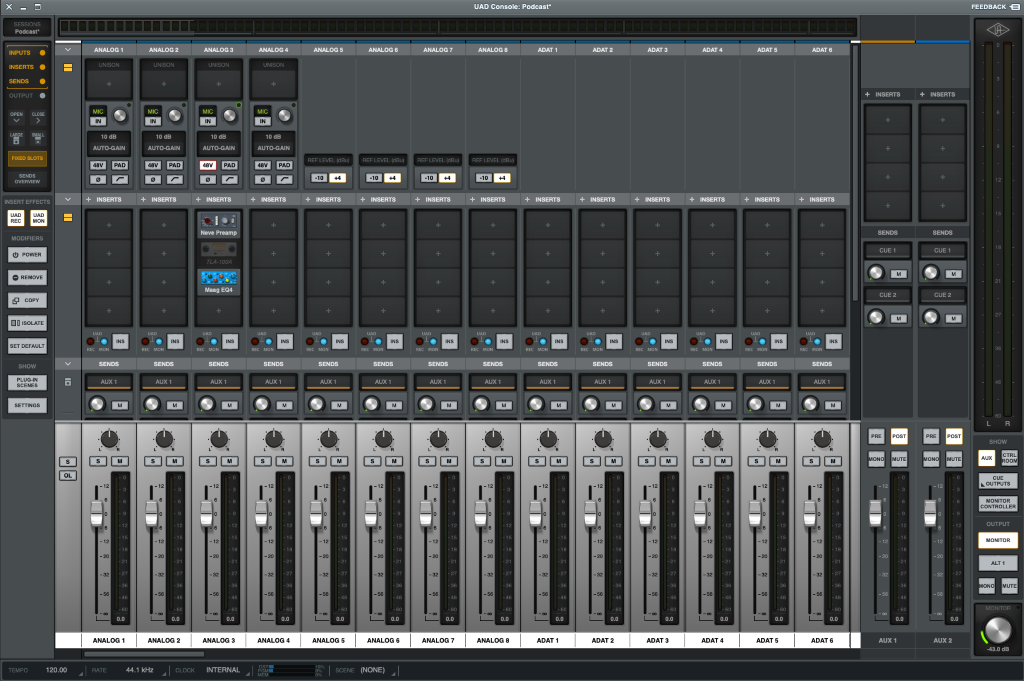This screenshot has height=681, width=1024.
Task: Click the monitor level knob
Action: coord(997,630)
